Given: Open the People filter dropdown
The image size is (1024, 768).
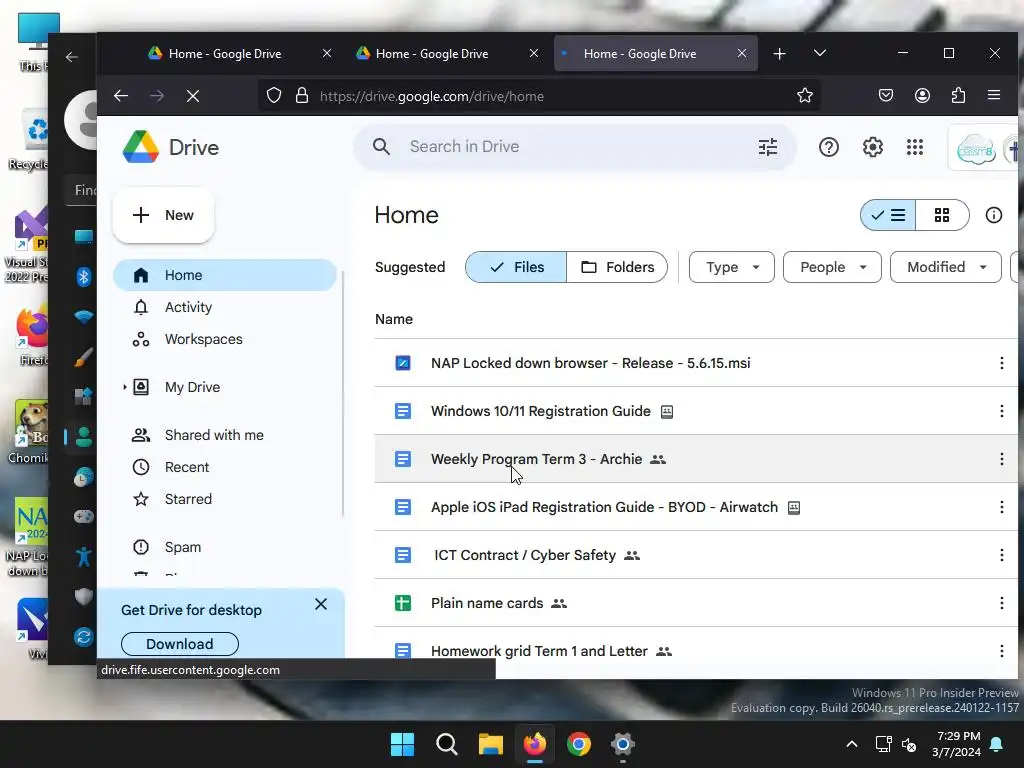Looking at the screenshot, I should [832, 267].
